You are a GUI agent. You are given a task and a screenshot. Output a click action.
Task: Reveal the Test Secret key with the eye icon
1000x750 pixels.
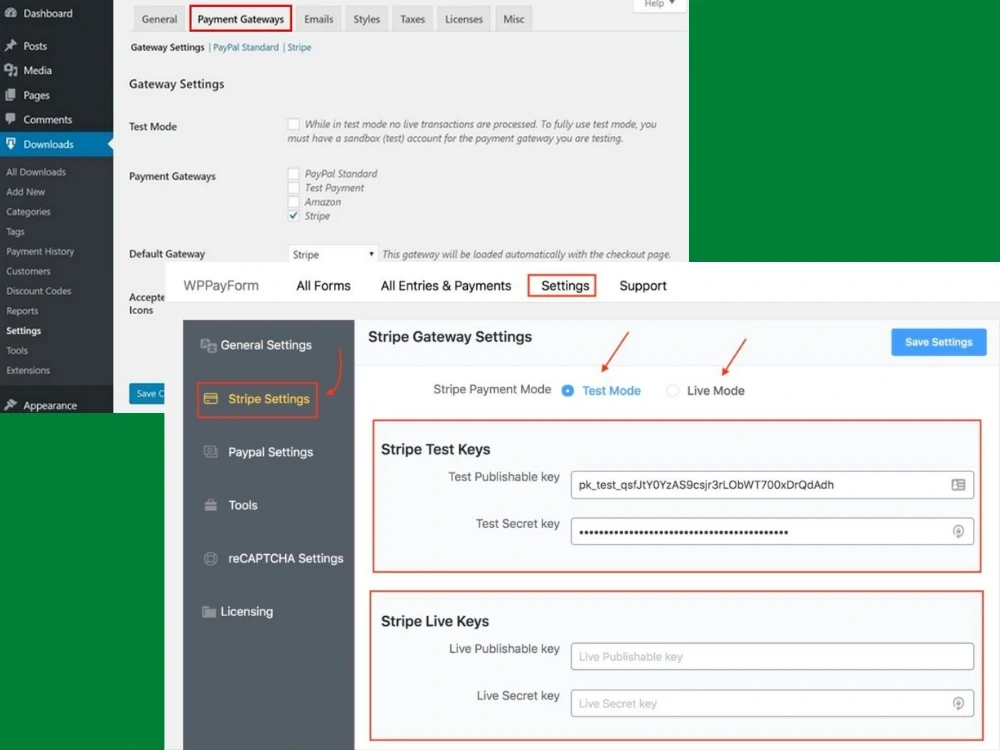957,531
